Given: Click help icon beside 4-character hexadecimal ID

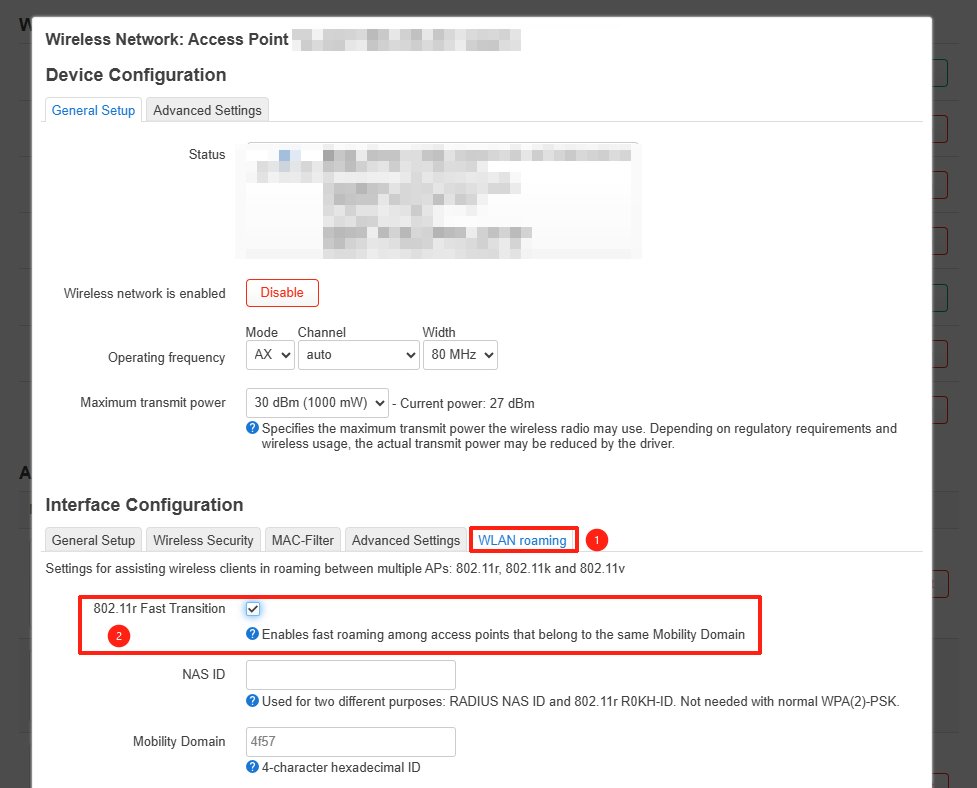Looking at the screenshot, I should (253, 767).
